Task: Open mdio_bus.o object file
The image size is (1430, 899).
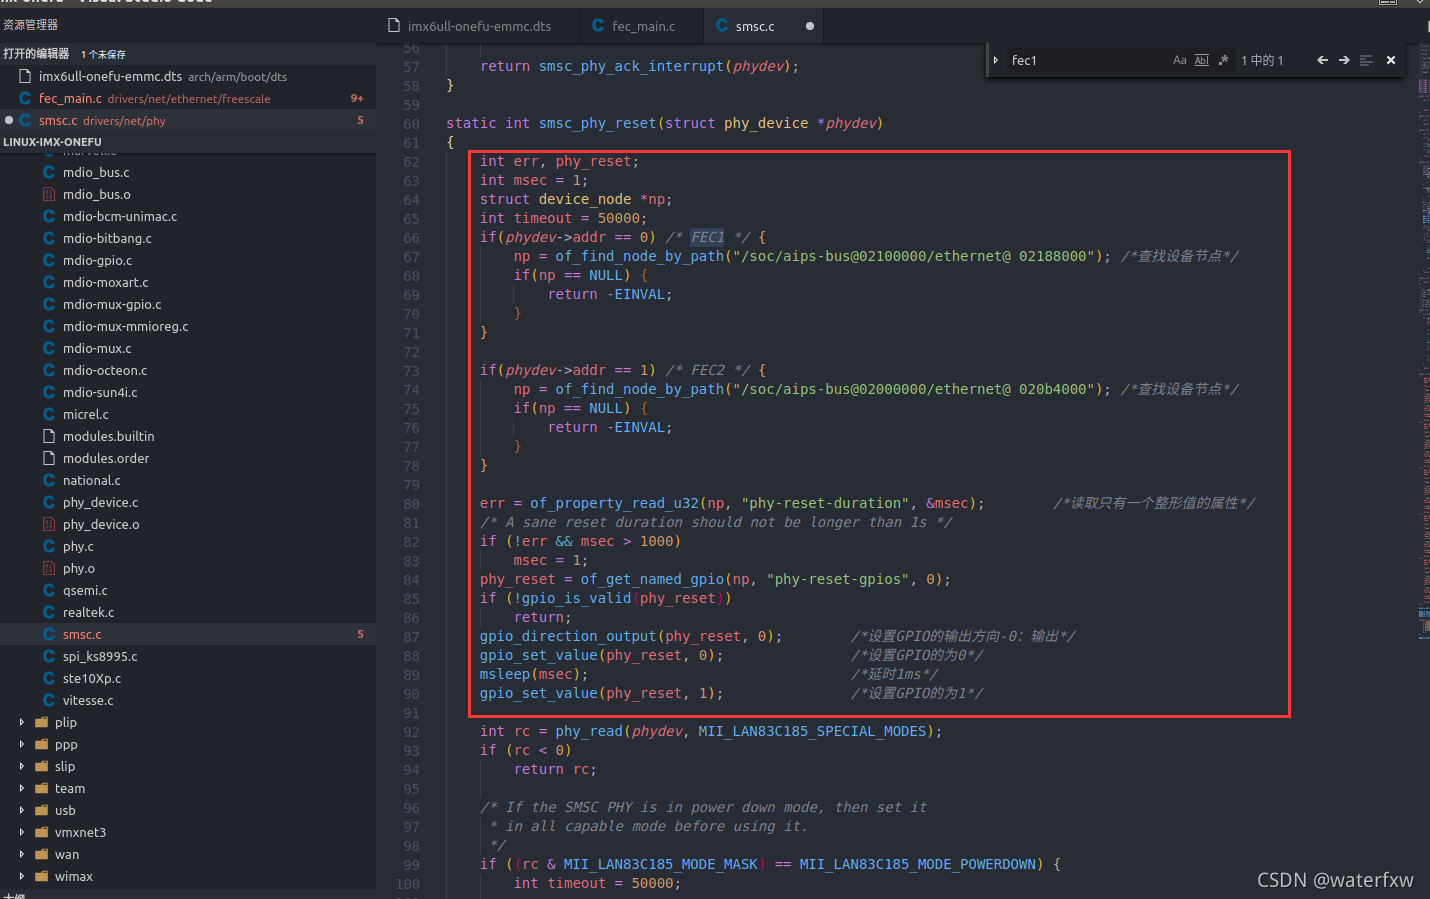Action: (x=188, y=194)
